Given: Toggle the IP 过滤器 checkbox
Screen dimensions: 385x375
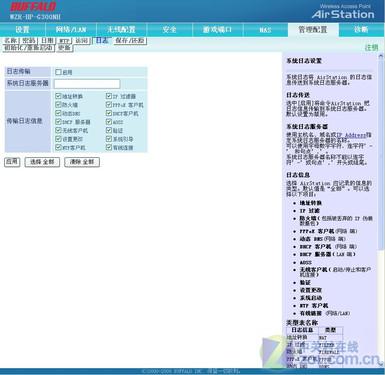Looking at the screenshot, I should pyautogui.click(x=109, y=96).
